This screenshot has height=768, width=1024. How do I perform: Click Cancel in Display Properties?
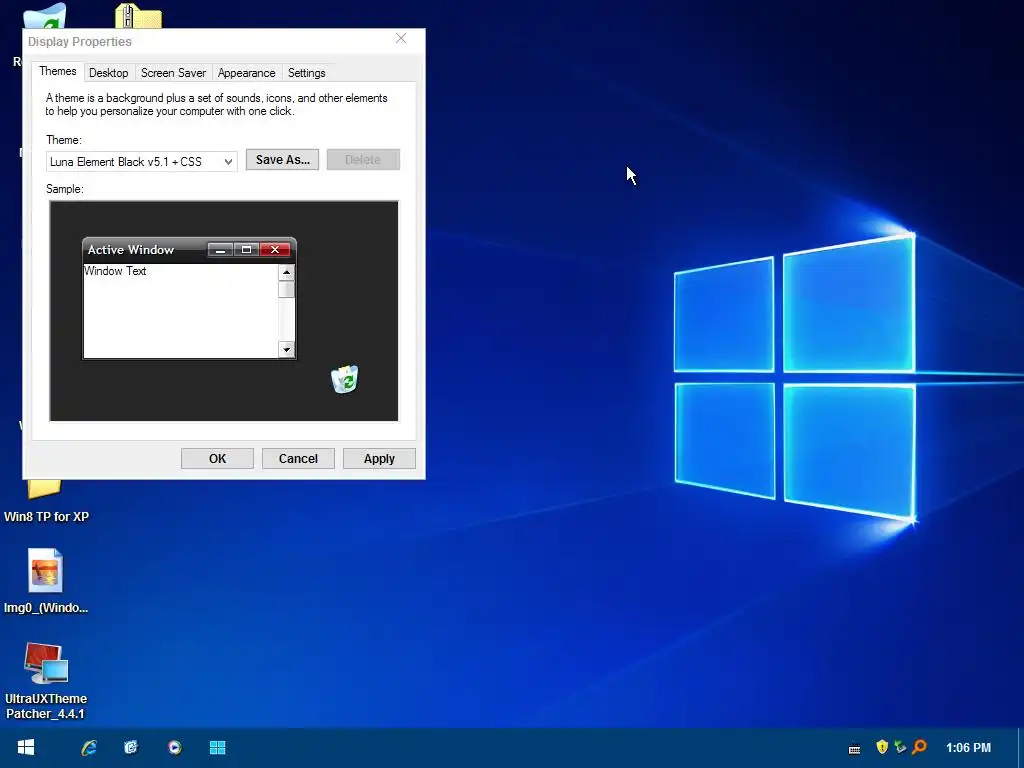(298, 458)
